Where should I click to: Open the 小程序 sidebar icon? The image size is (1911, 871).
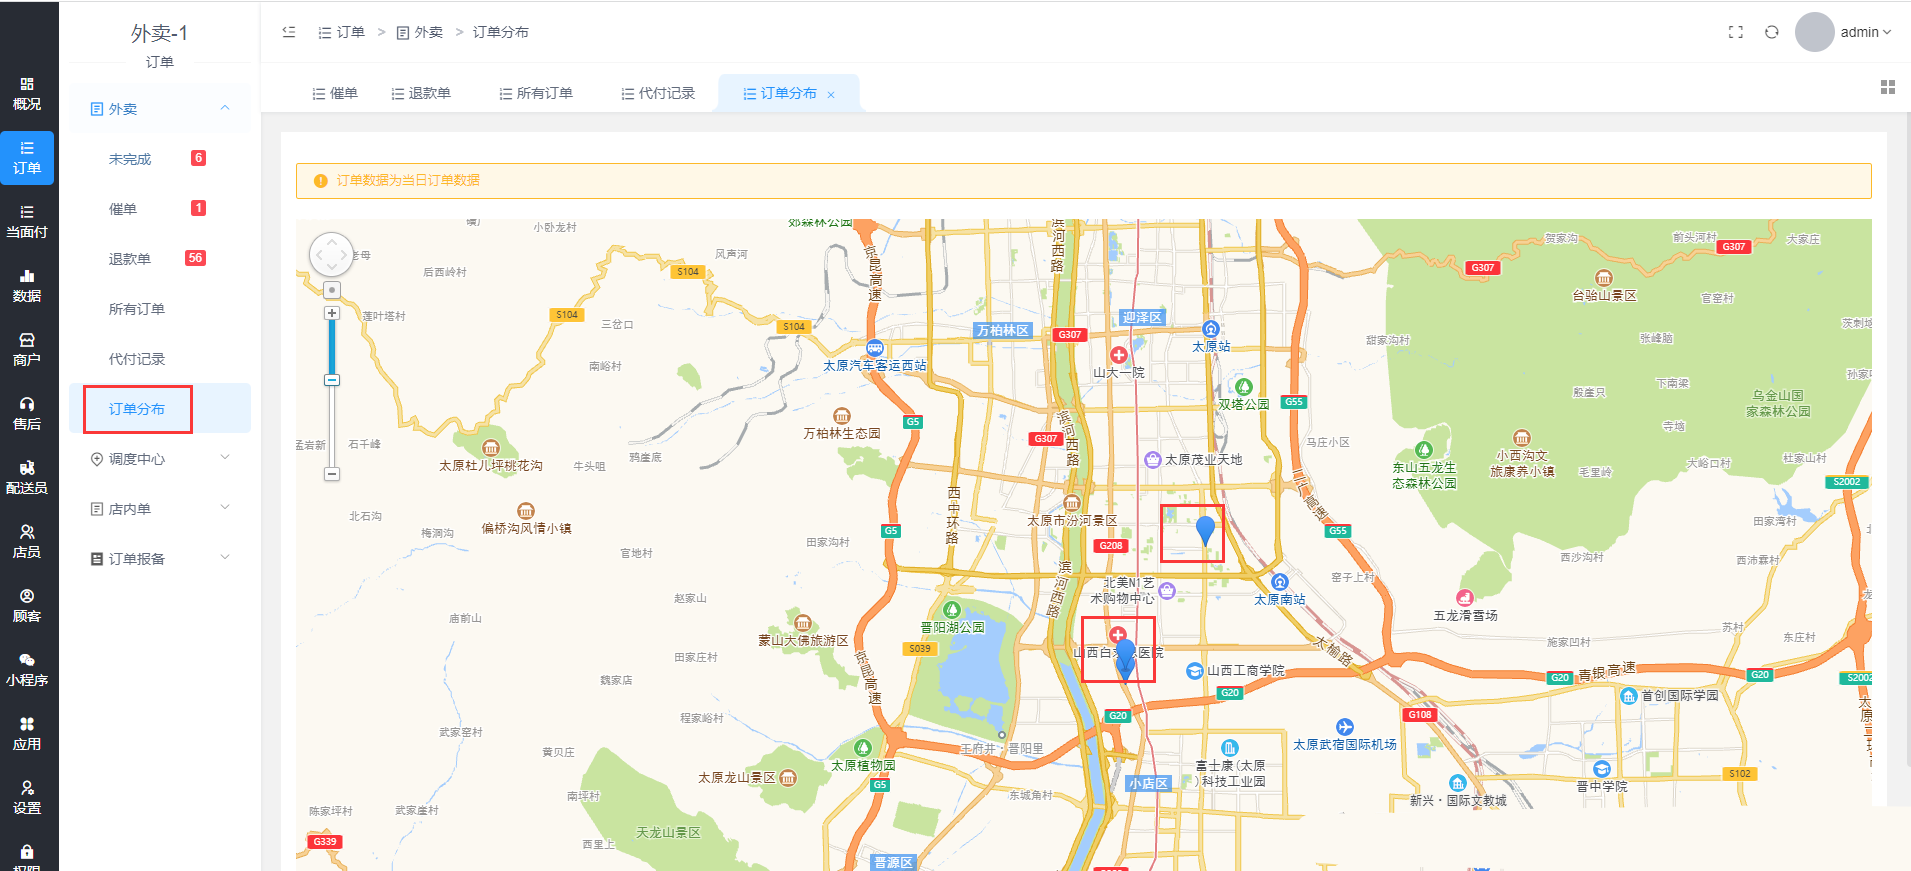point(27,670)
